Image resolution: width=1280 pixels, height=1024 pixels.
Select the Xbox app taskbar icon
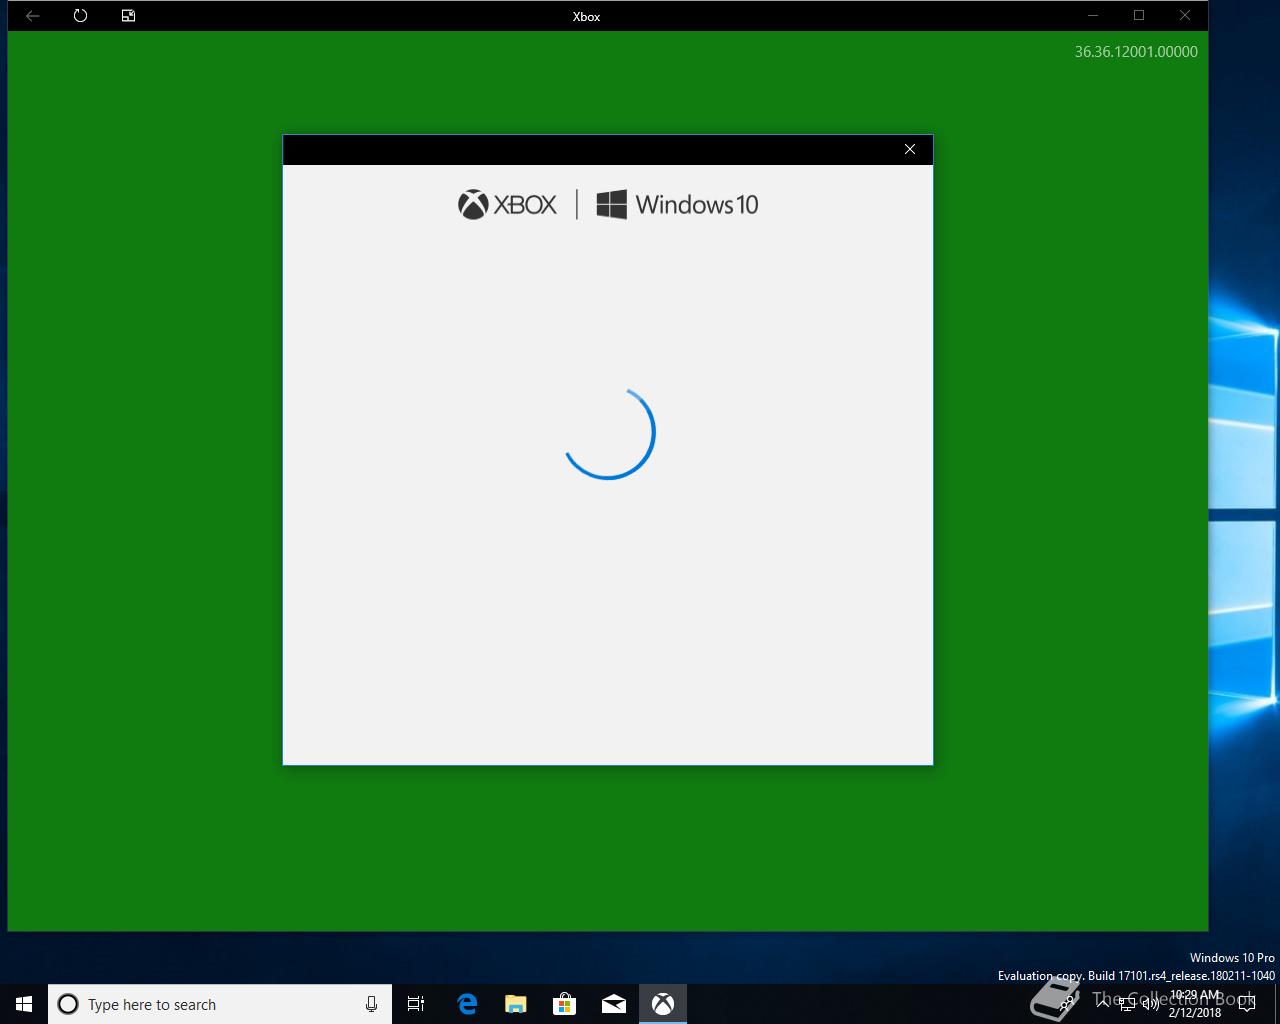tap(663, 1004)
